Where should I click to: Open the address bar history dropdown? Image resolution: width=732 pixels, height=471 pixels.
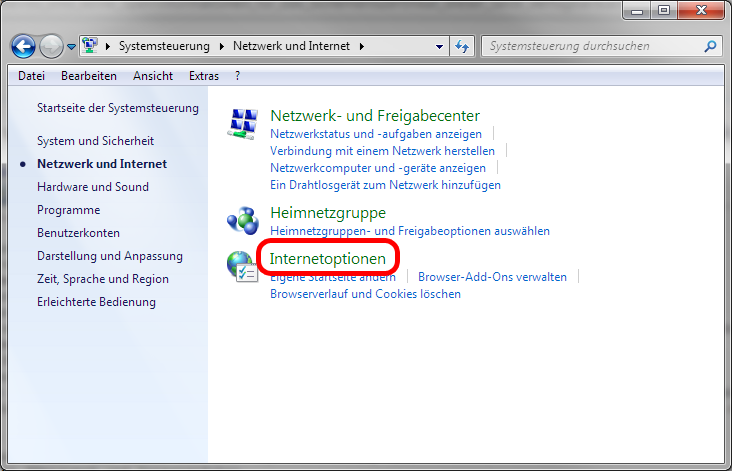(439, 46)
